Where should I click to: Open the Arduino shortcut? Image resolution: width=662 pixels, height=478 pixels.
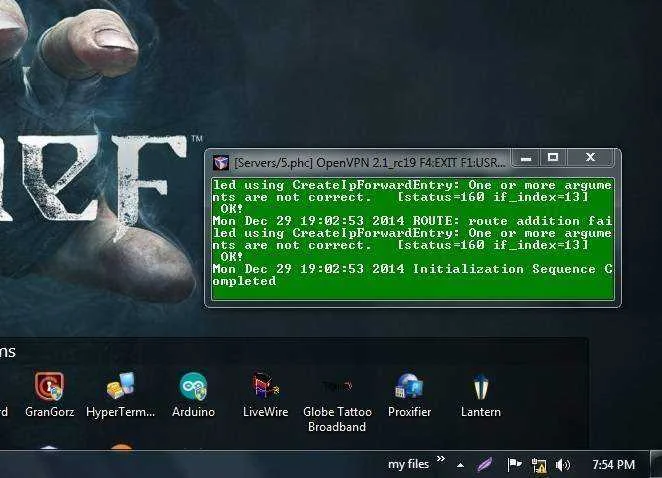pyautogui.click(x=193, y=395)
